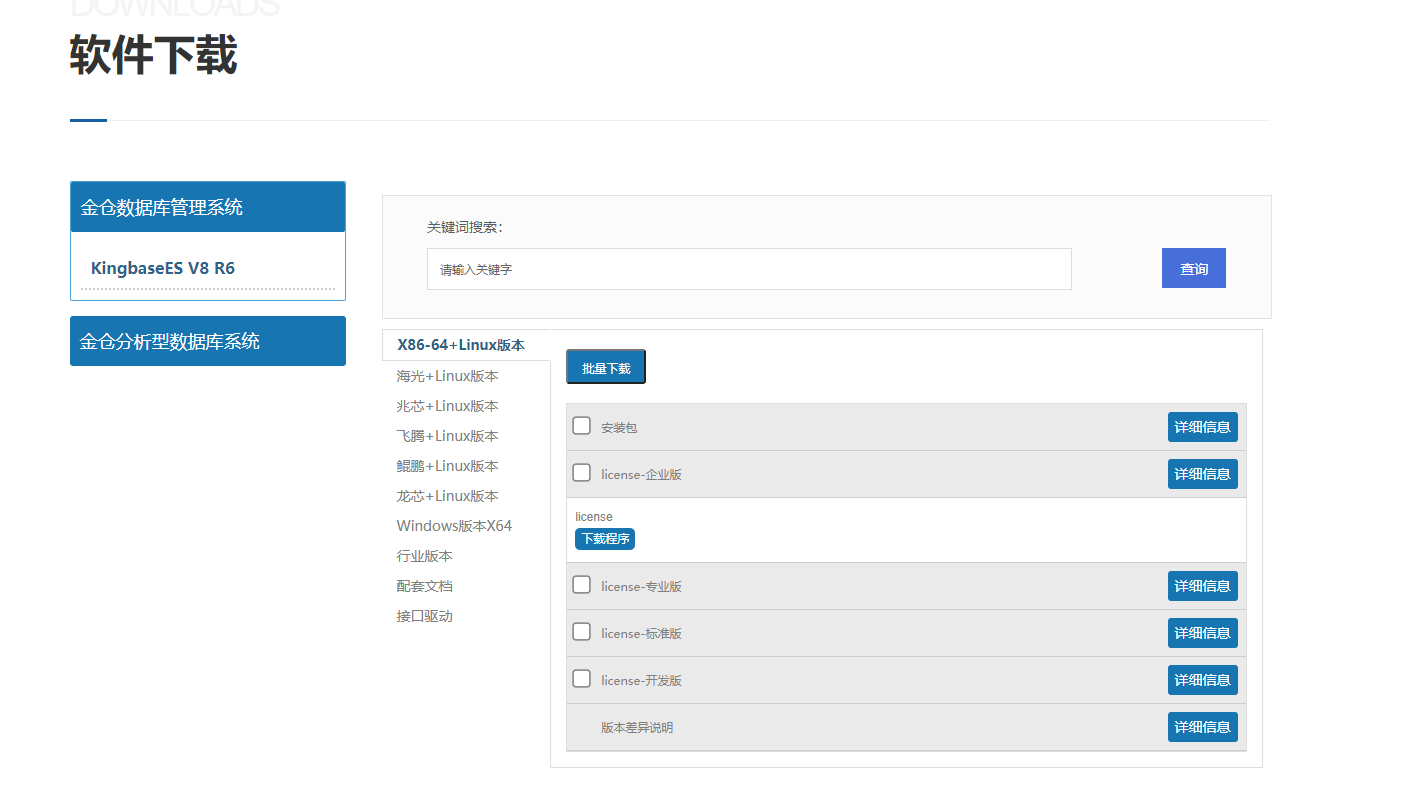Open 详细信息 for license-开发版 row
This screenshot has height=803, width=1407.
tap(1202, 680)
